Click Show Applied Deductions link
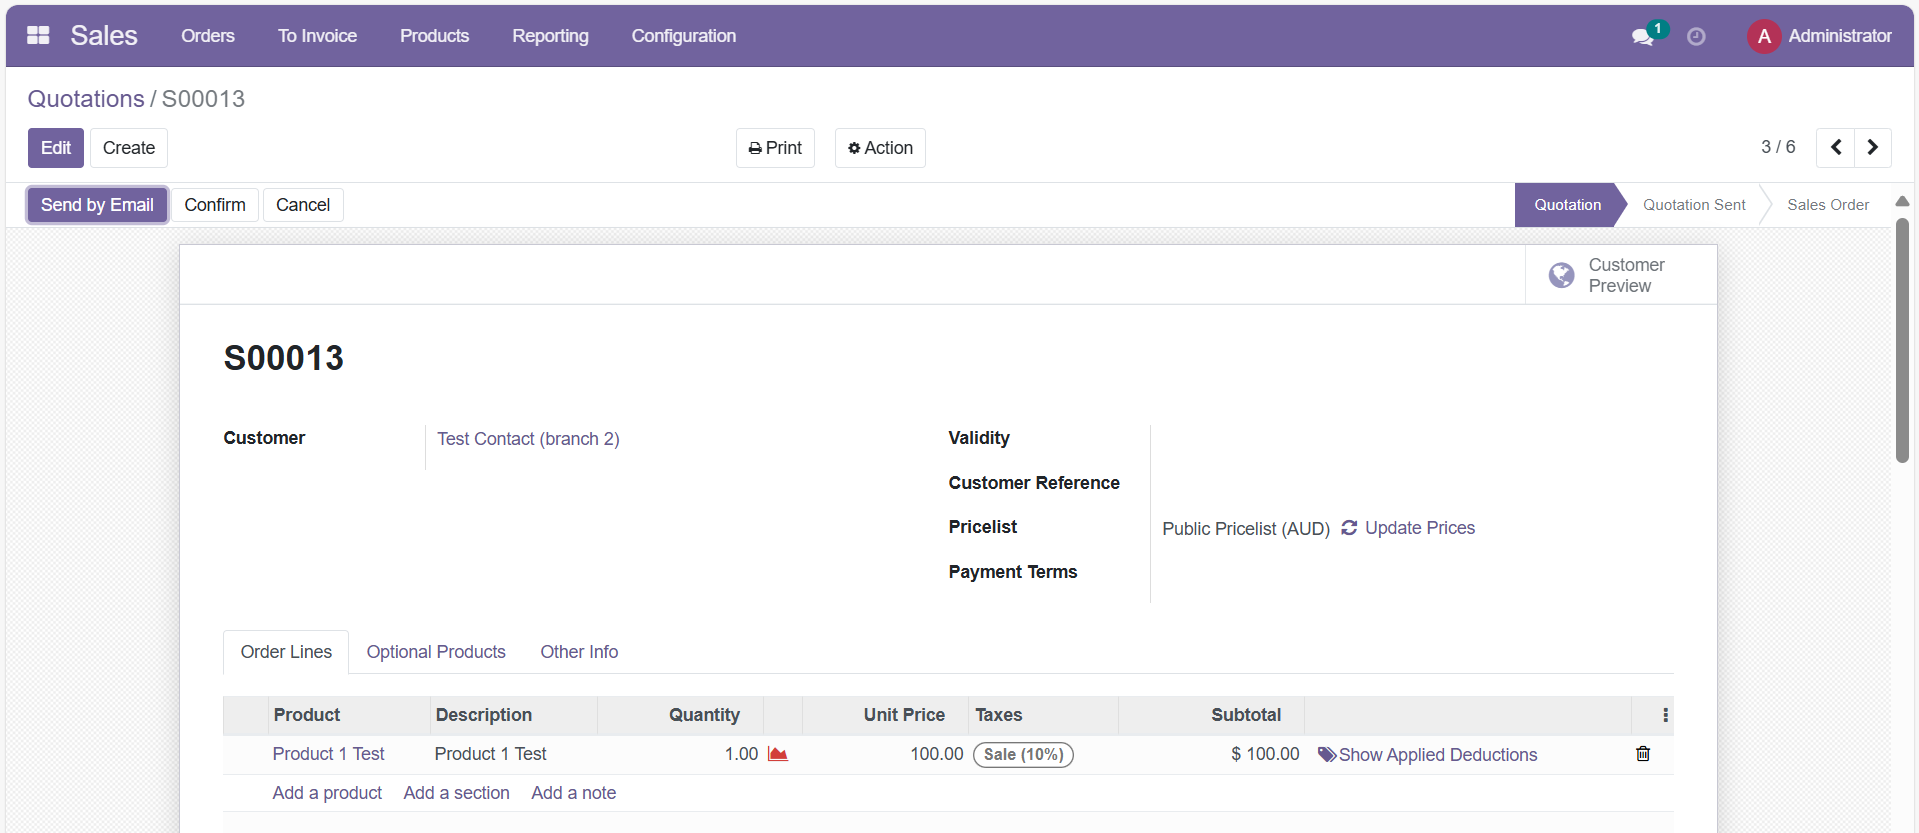 [x=1438, y=755]
